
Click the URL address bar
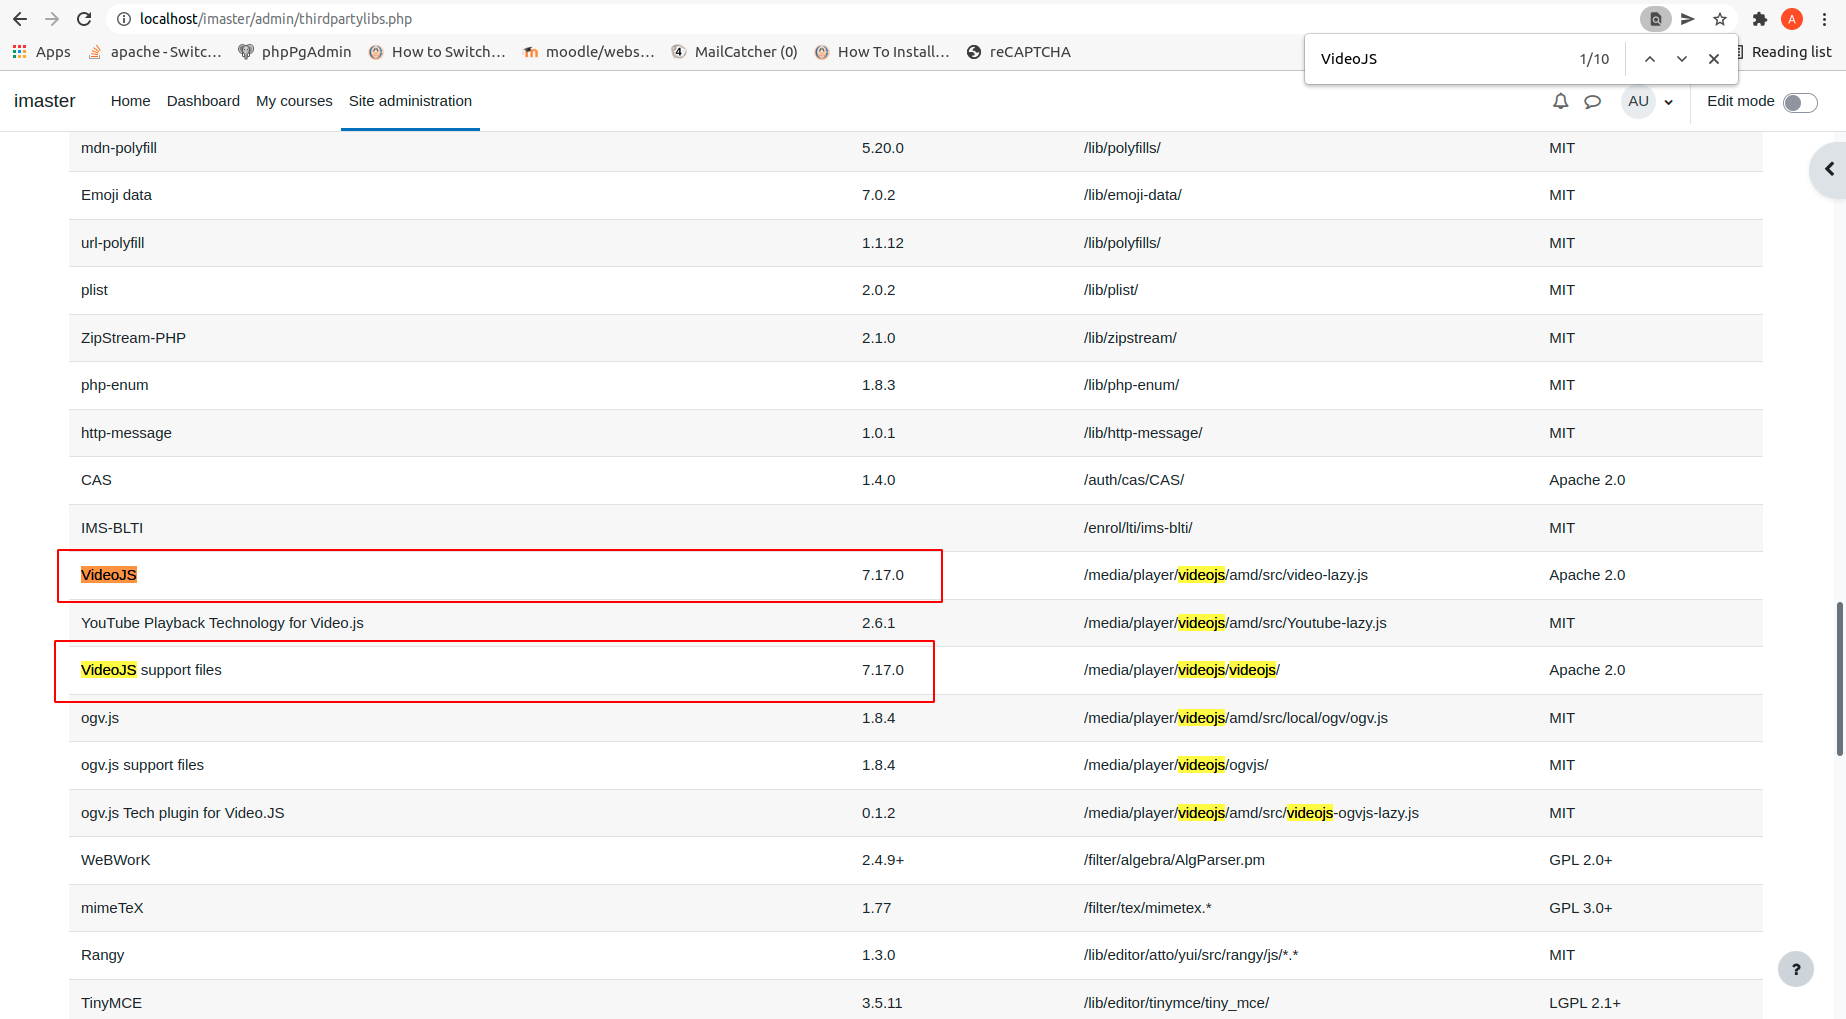tap(870, 19)
